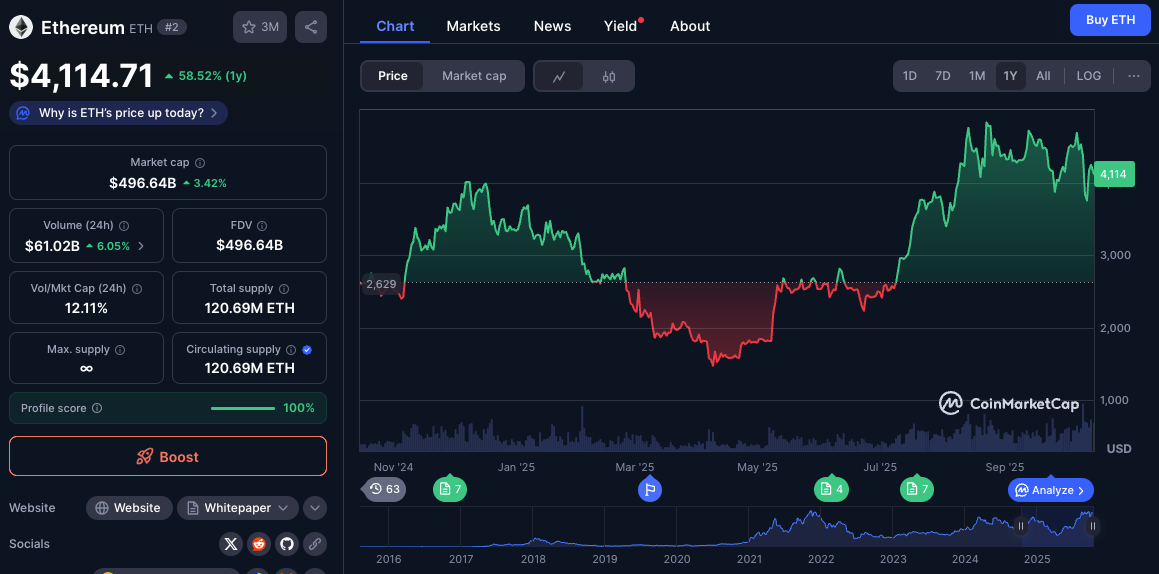Image resolution: width=1159 pixels, height=574 pixels.
Task: Click the Buy ETH button
Action: click(1110, 20)
